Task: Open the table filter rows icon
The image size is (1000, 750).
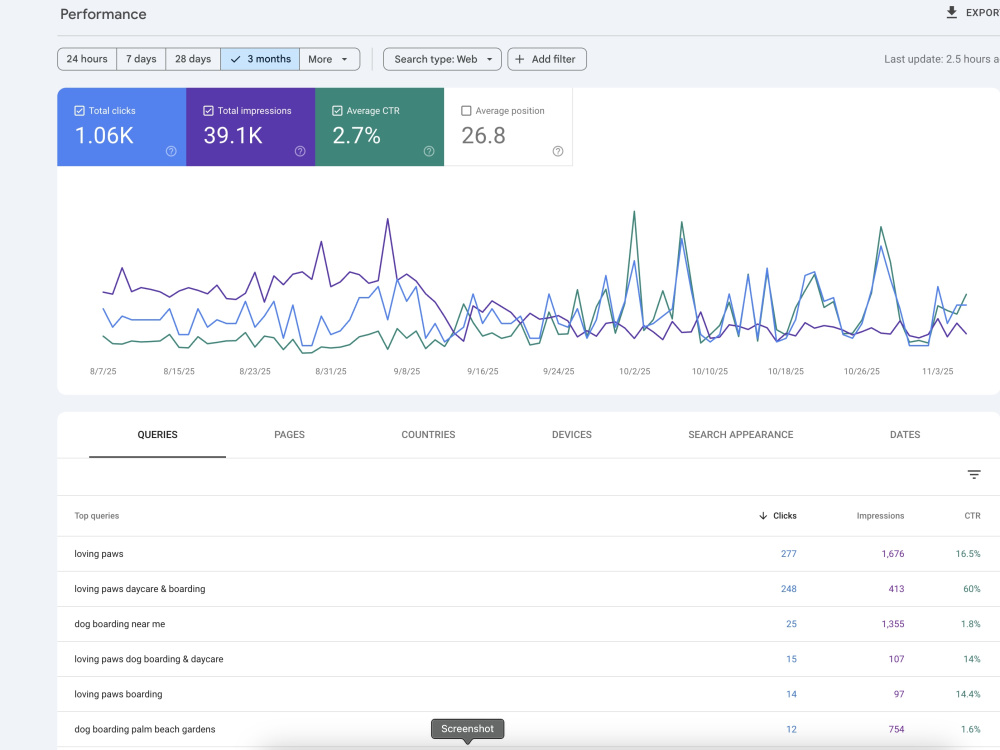Action: (974, 474)
